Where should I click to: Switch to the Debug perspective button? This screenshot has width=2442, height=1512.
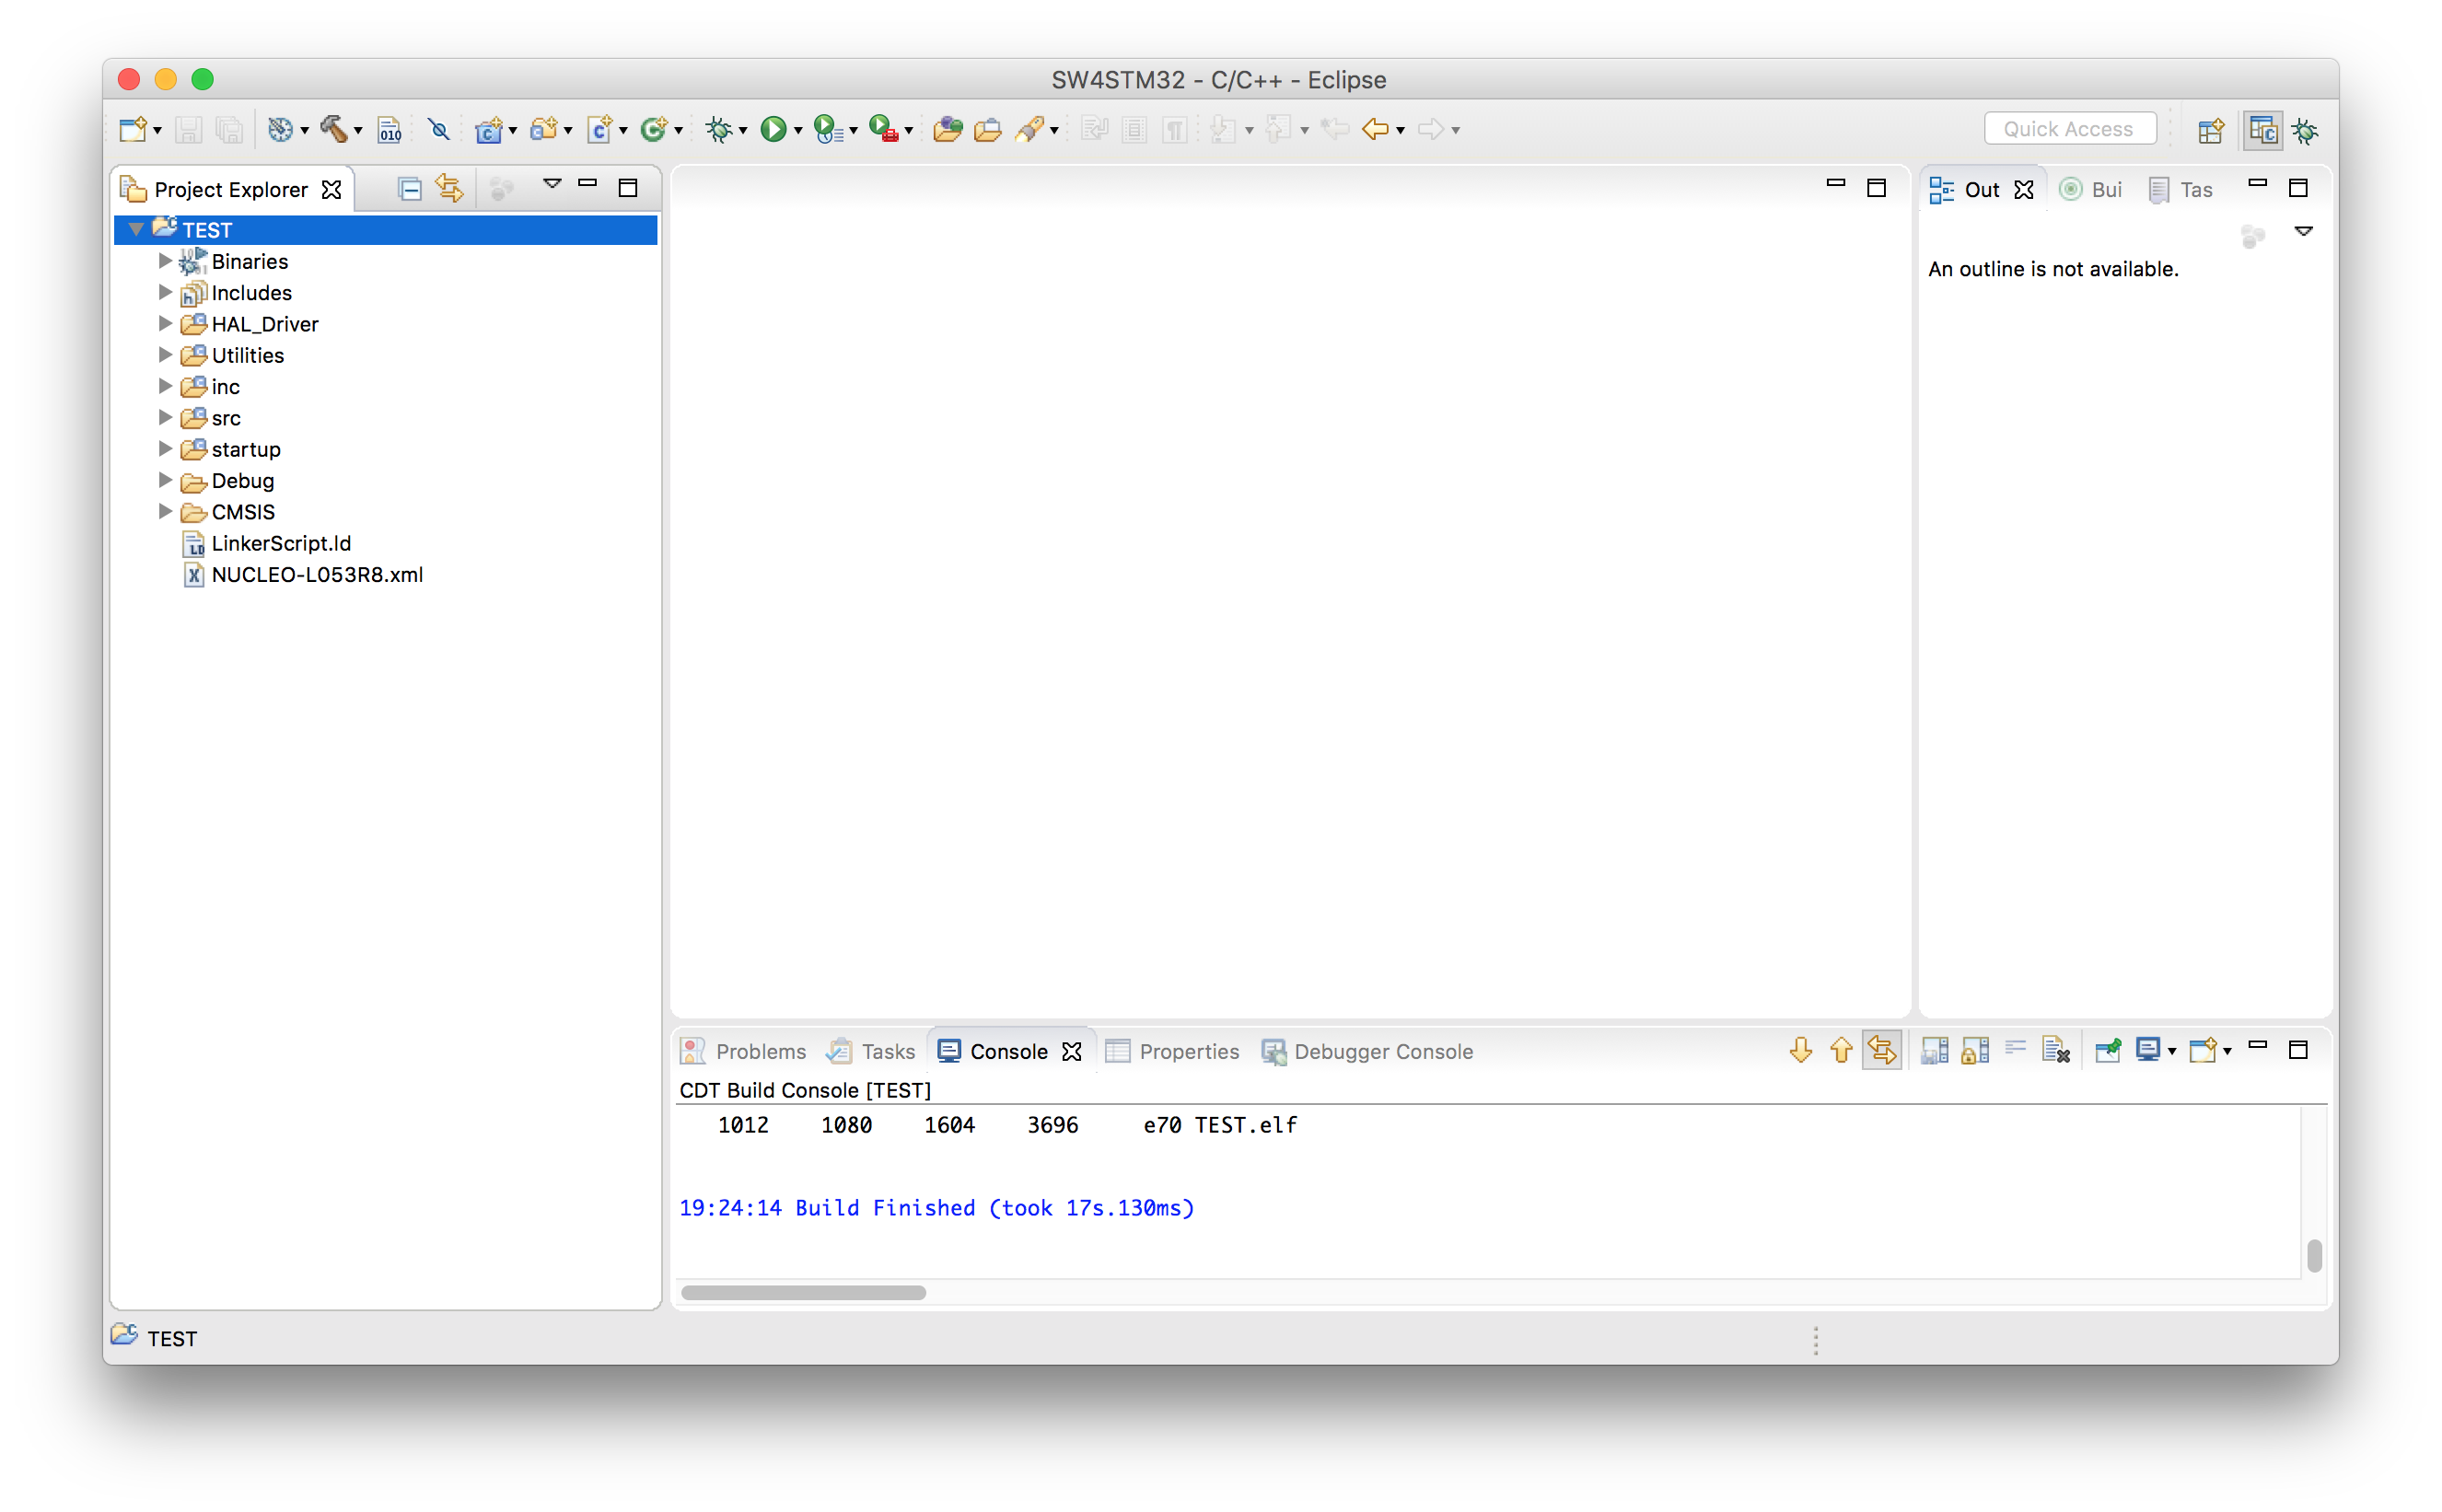click(x=2306, y=130)
